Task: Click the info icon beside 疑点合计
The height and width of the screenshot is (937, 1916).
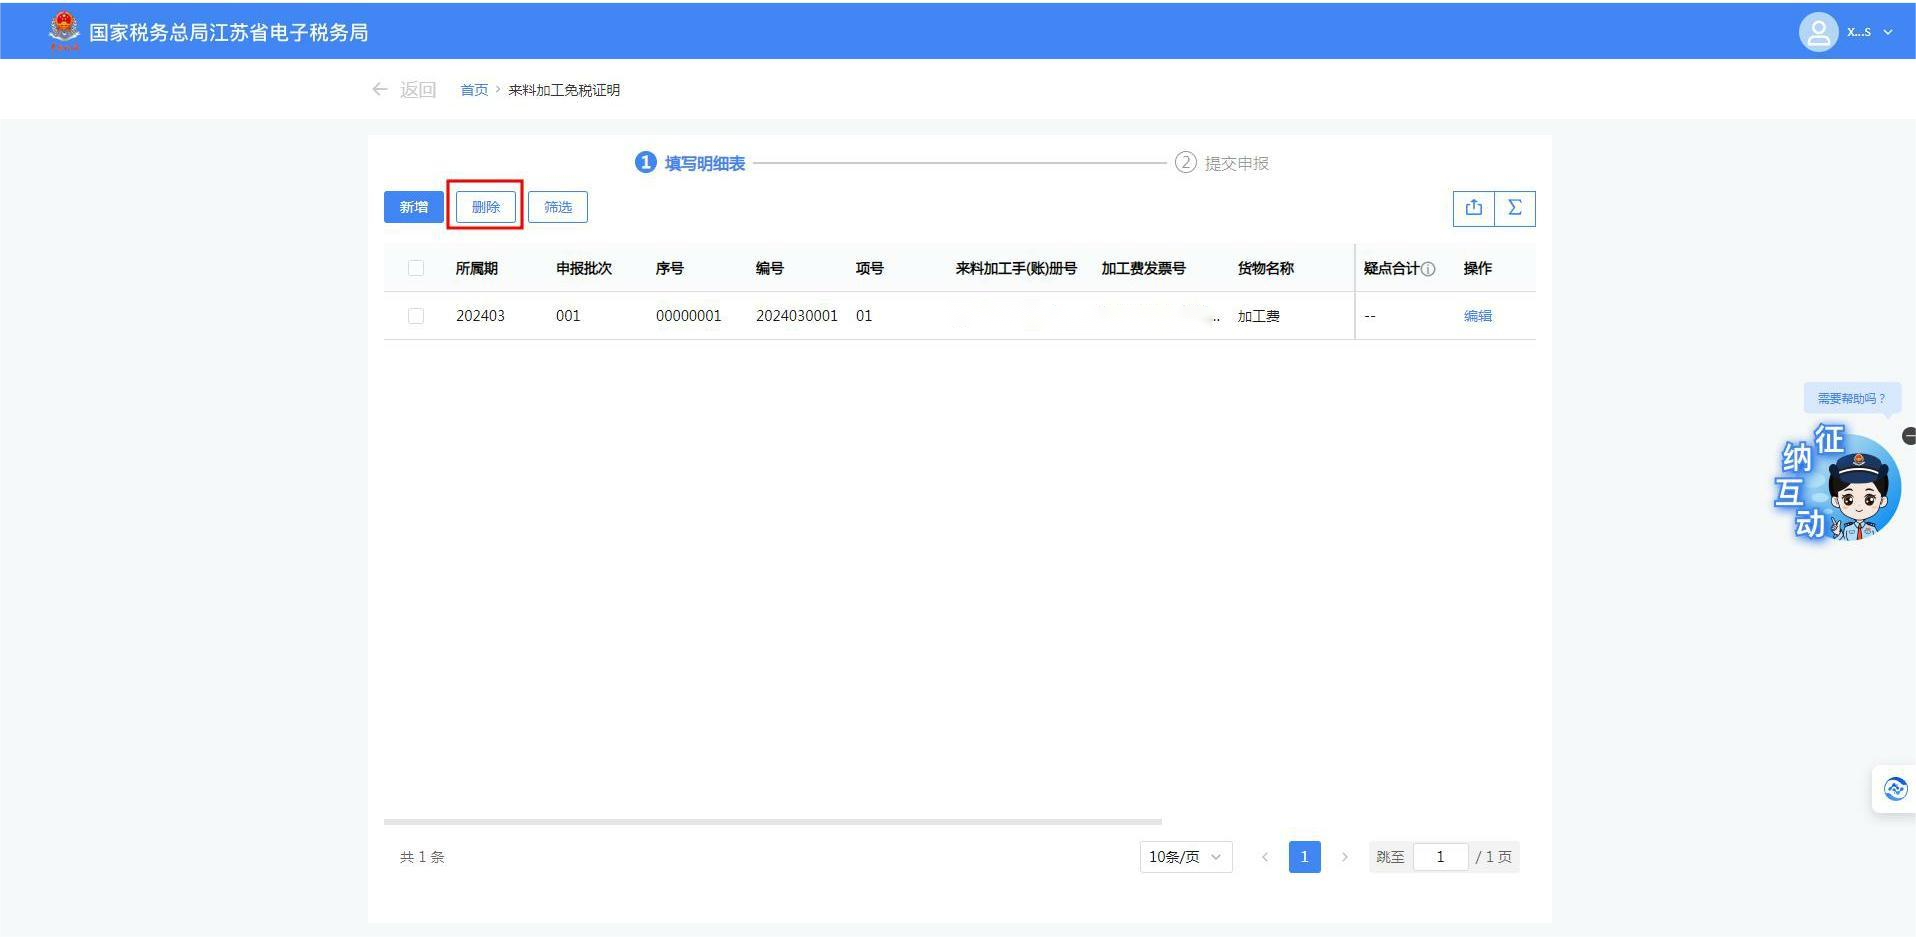Action: [x=1428, y=269]
